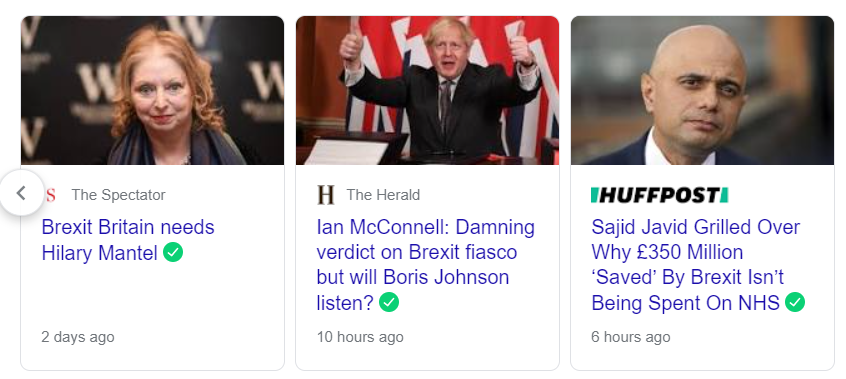The width and height of the screenshot is (846, 379).
Task: Open the Sajid Javid photo thumbnail
Action: click(x=702, y=90)
